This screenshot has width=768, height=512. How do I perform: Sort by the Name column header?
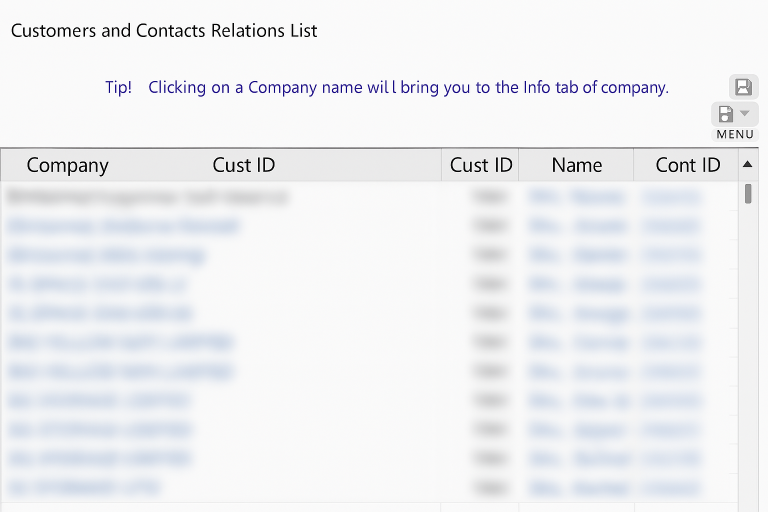(x=576, y=165)
